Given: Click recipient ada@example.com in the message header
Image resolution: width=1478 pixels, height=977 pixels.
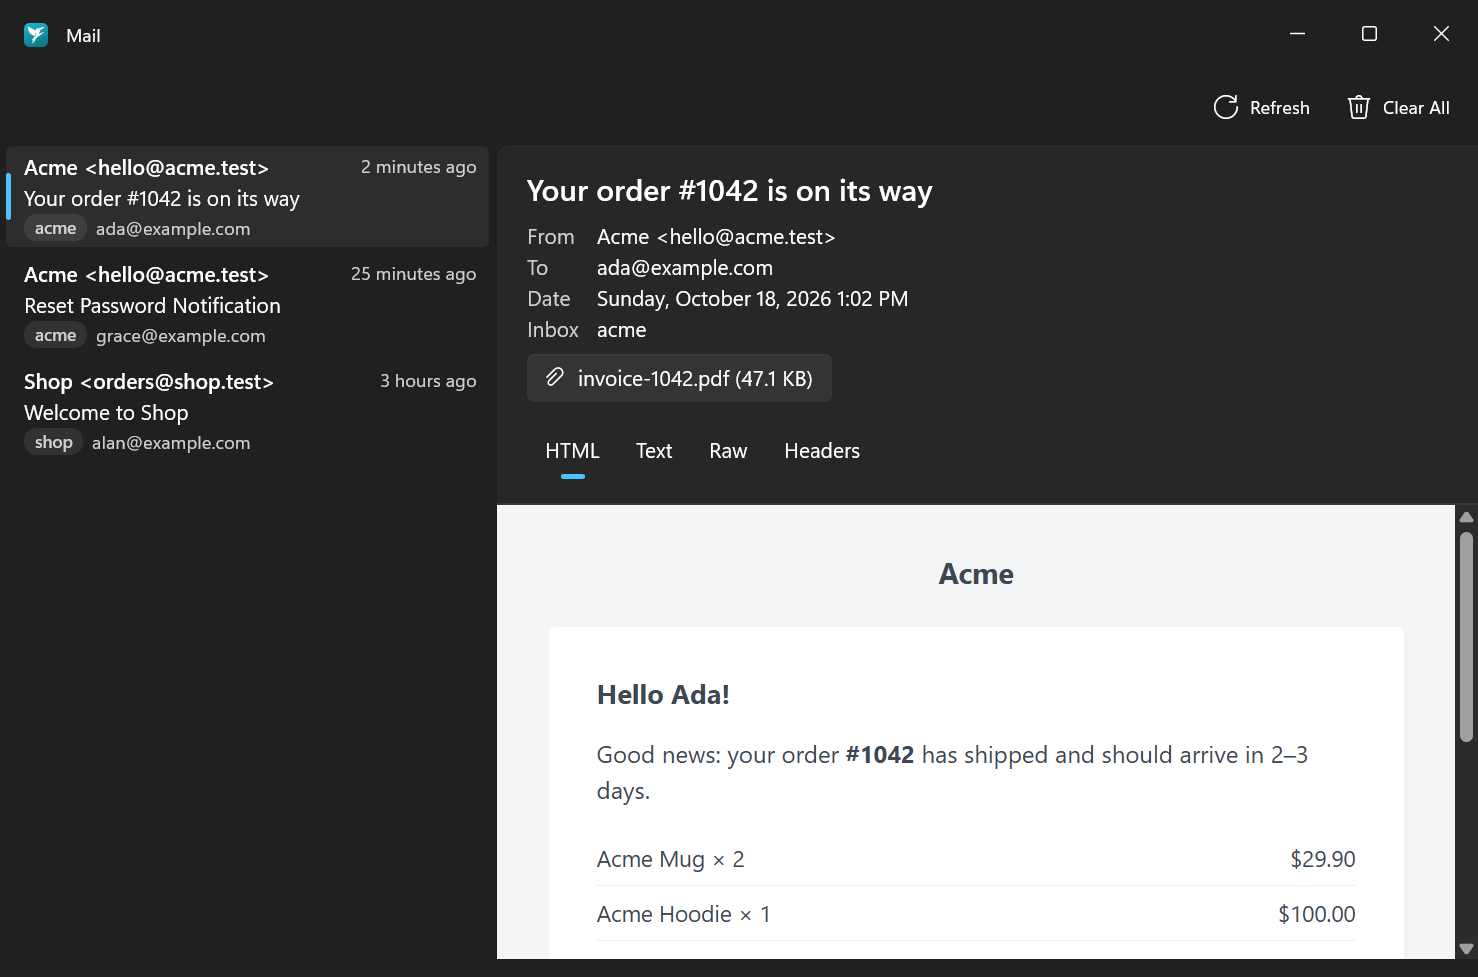Looking at the screenshot, I should click(x=685, y=268).
